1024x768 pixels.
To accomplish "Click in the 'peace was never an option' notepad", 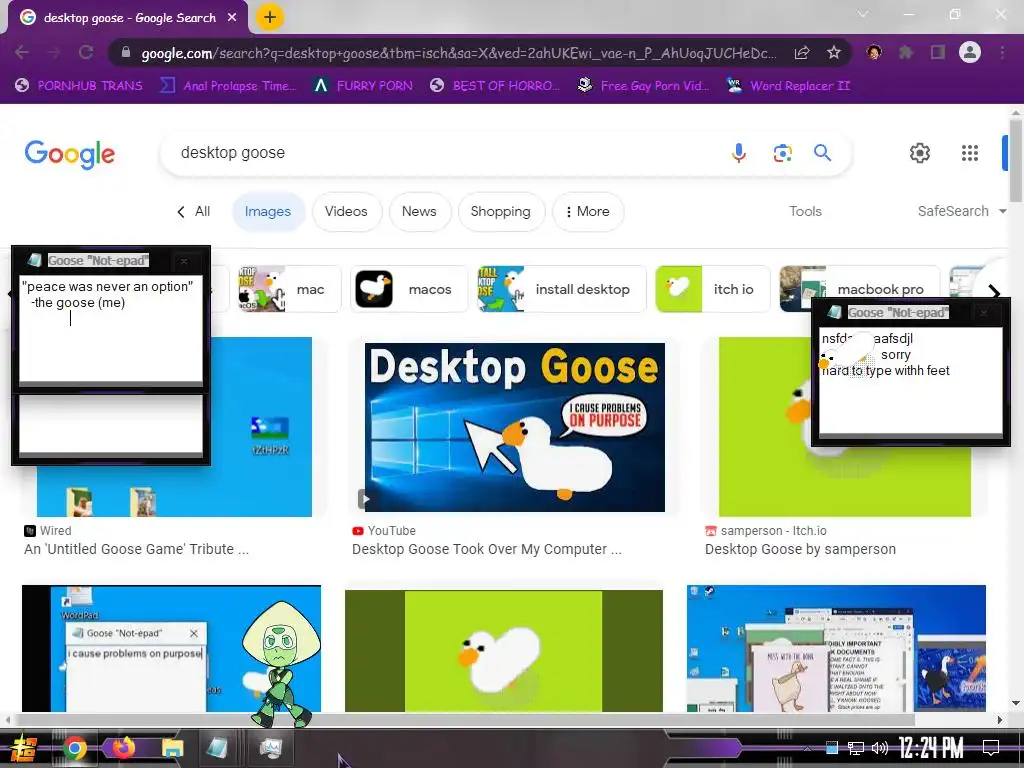I will tap(111, 330).
